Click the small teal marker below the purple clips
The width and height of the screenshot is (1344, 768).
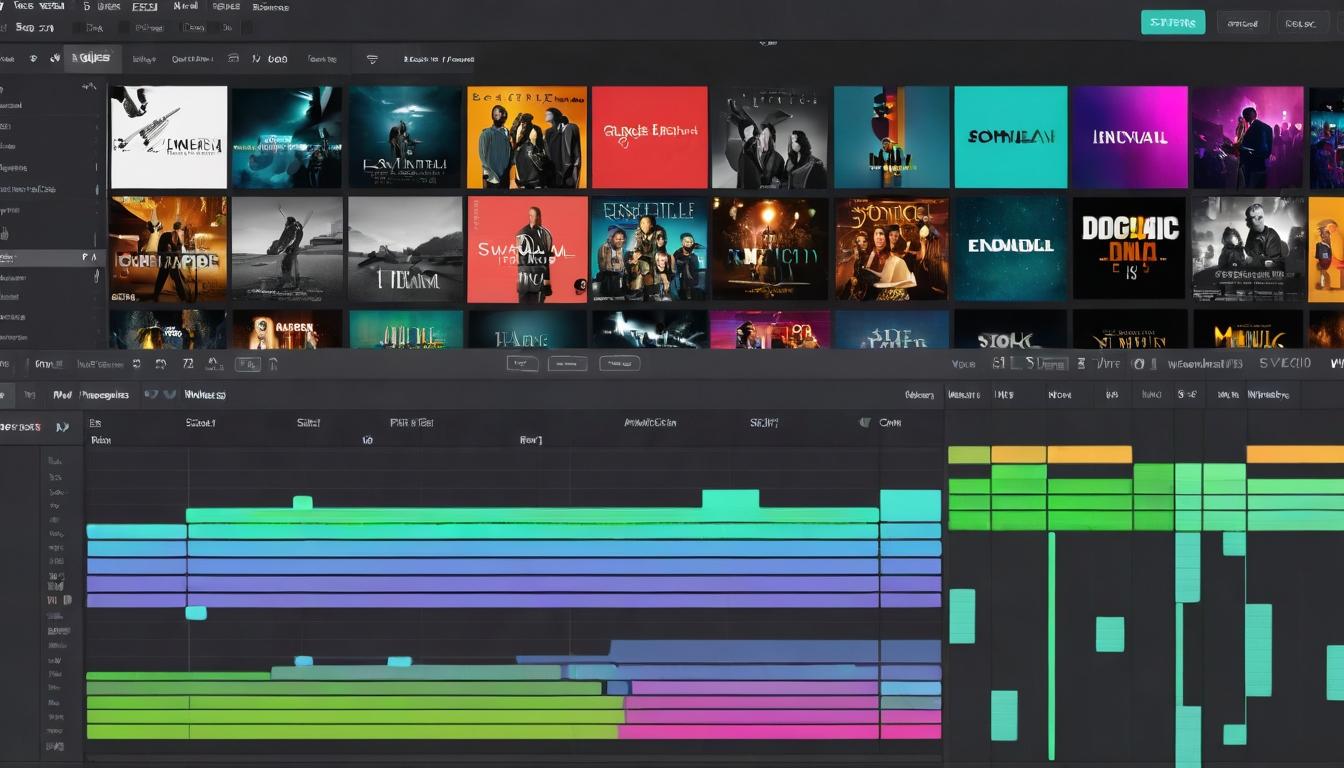[196, 612]
